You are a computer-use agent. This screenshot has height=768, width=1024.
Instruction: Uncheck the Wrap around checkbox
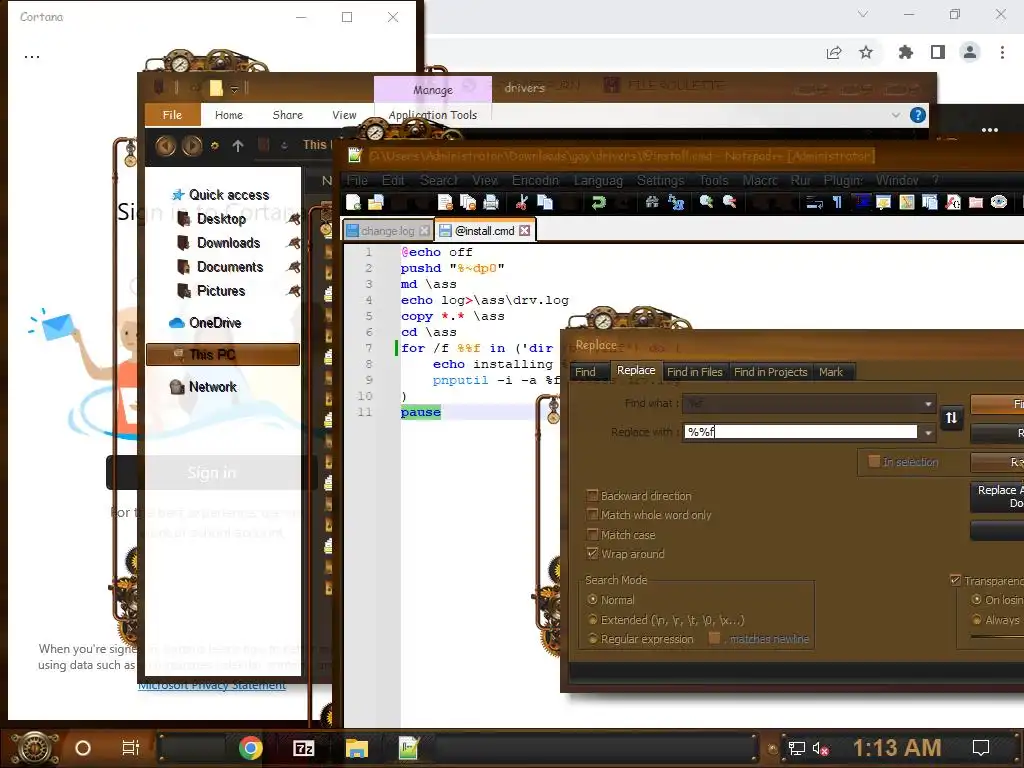coord(592,554)
